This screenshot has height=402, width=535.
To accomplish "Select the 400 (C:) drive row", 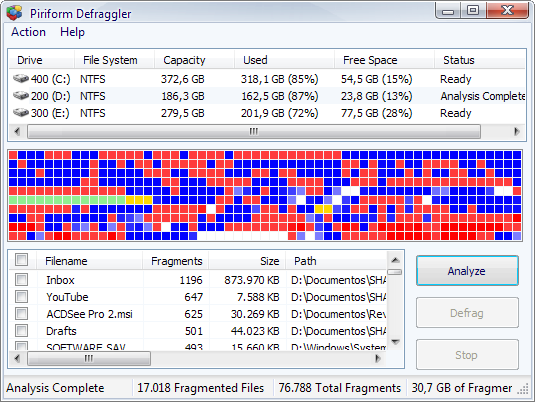I will [267, 79].
